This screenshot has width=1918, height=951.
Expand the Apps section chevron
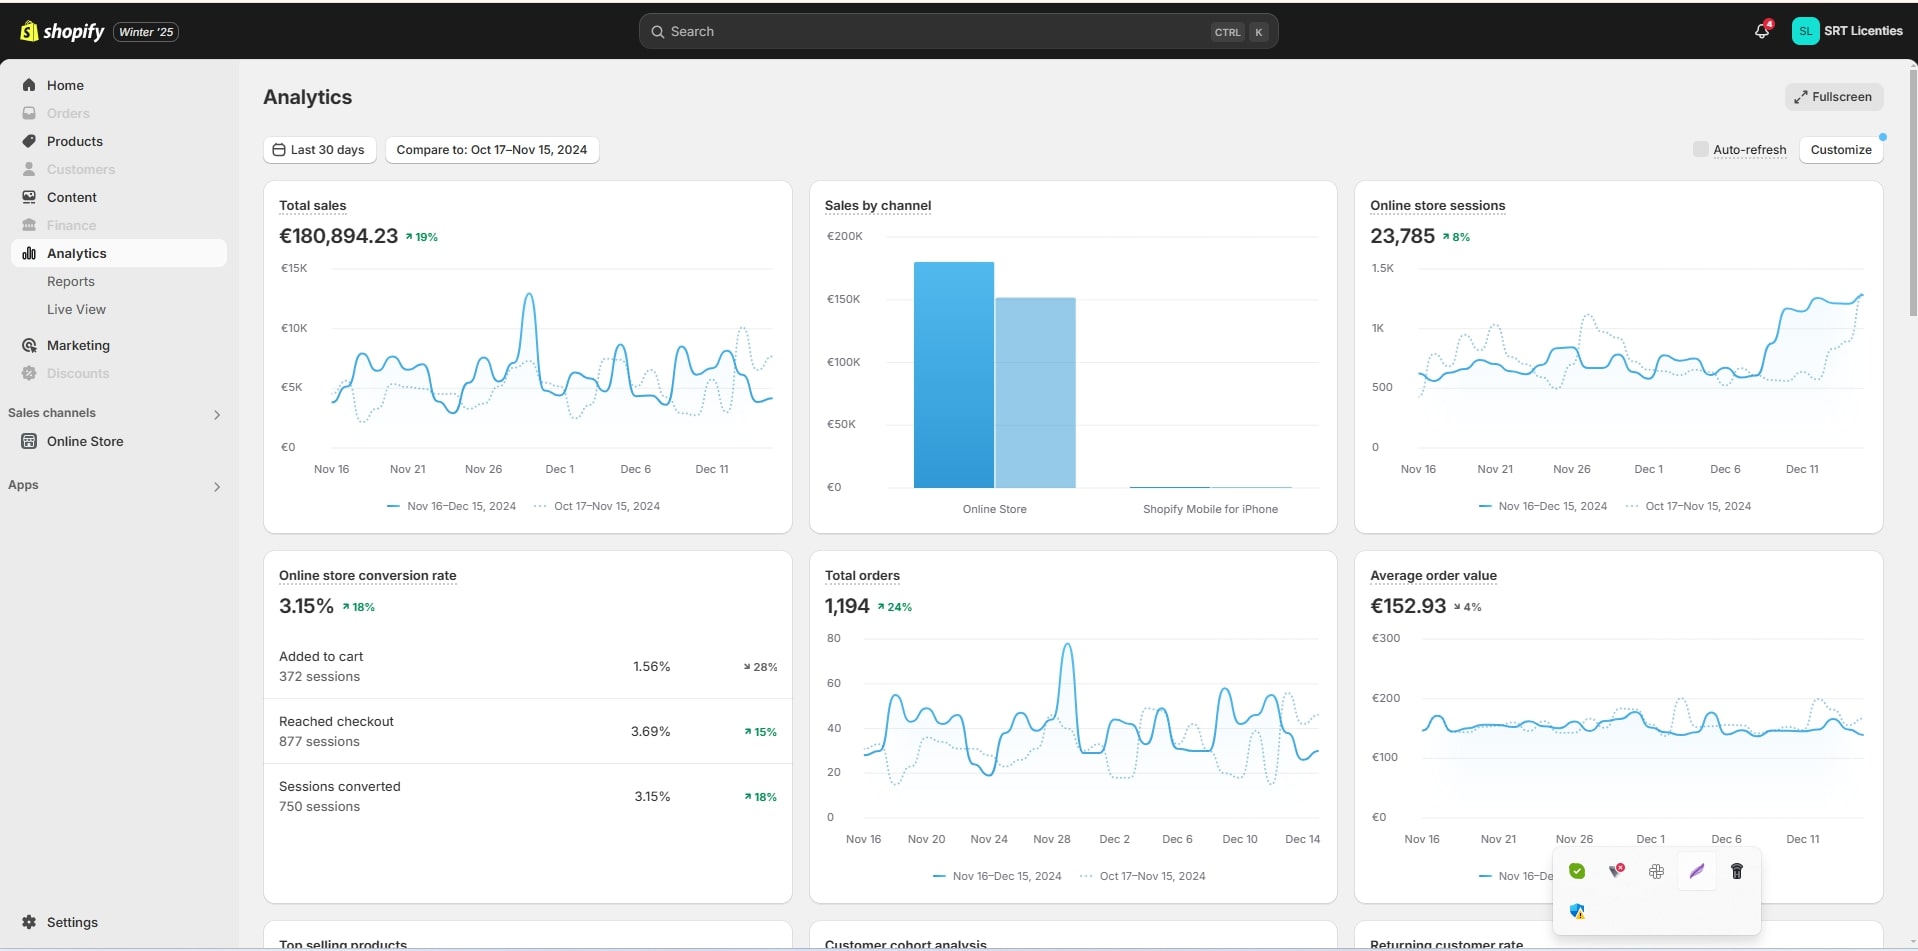(x=216, y=486)
